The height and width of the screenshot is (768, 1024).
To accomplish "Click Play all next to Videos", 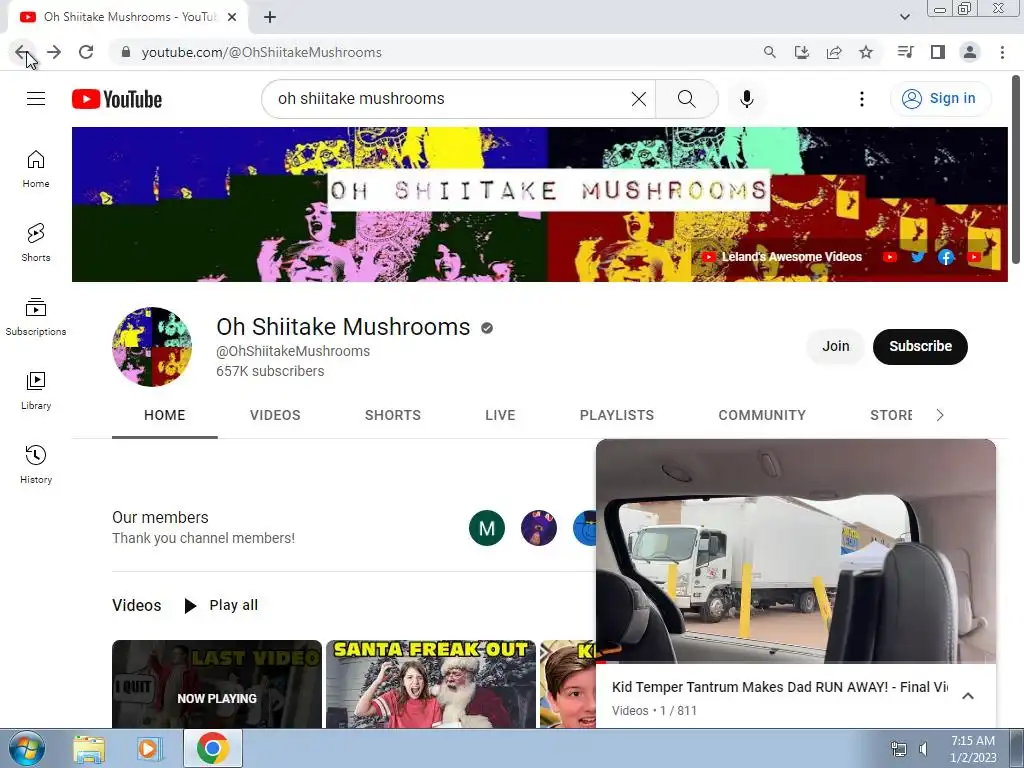I will (221, 605).
